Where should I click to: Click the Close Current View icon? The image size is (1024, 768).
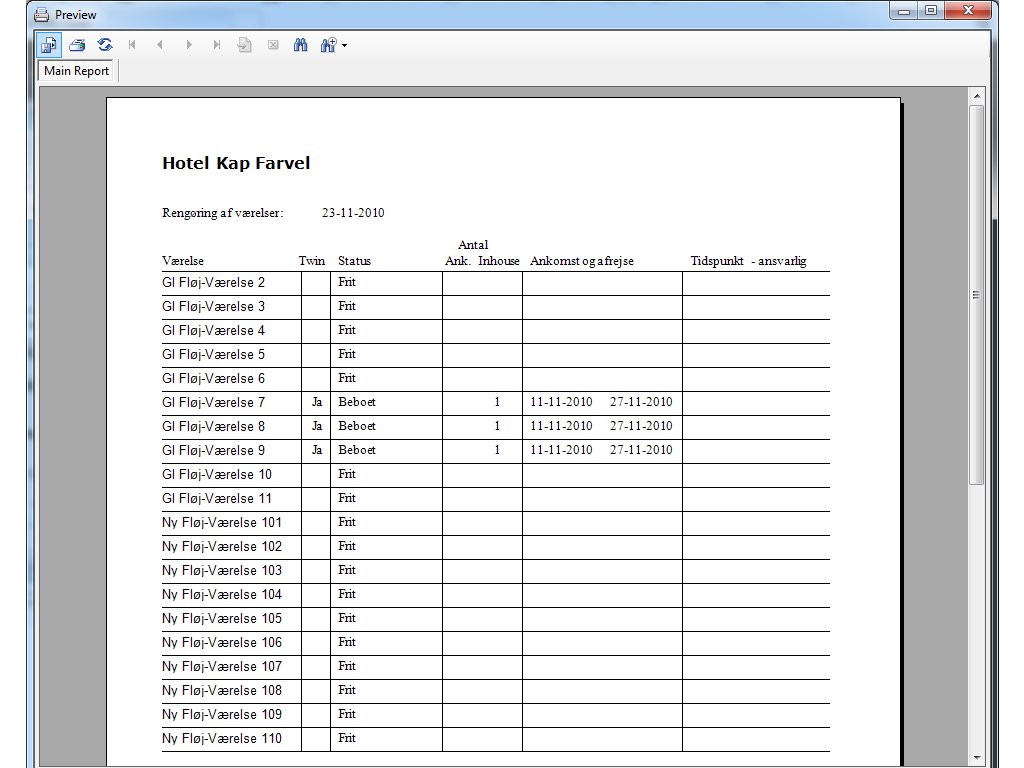272,45
